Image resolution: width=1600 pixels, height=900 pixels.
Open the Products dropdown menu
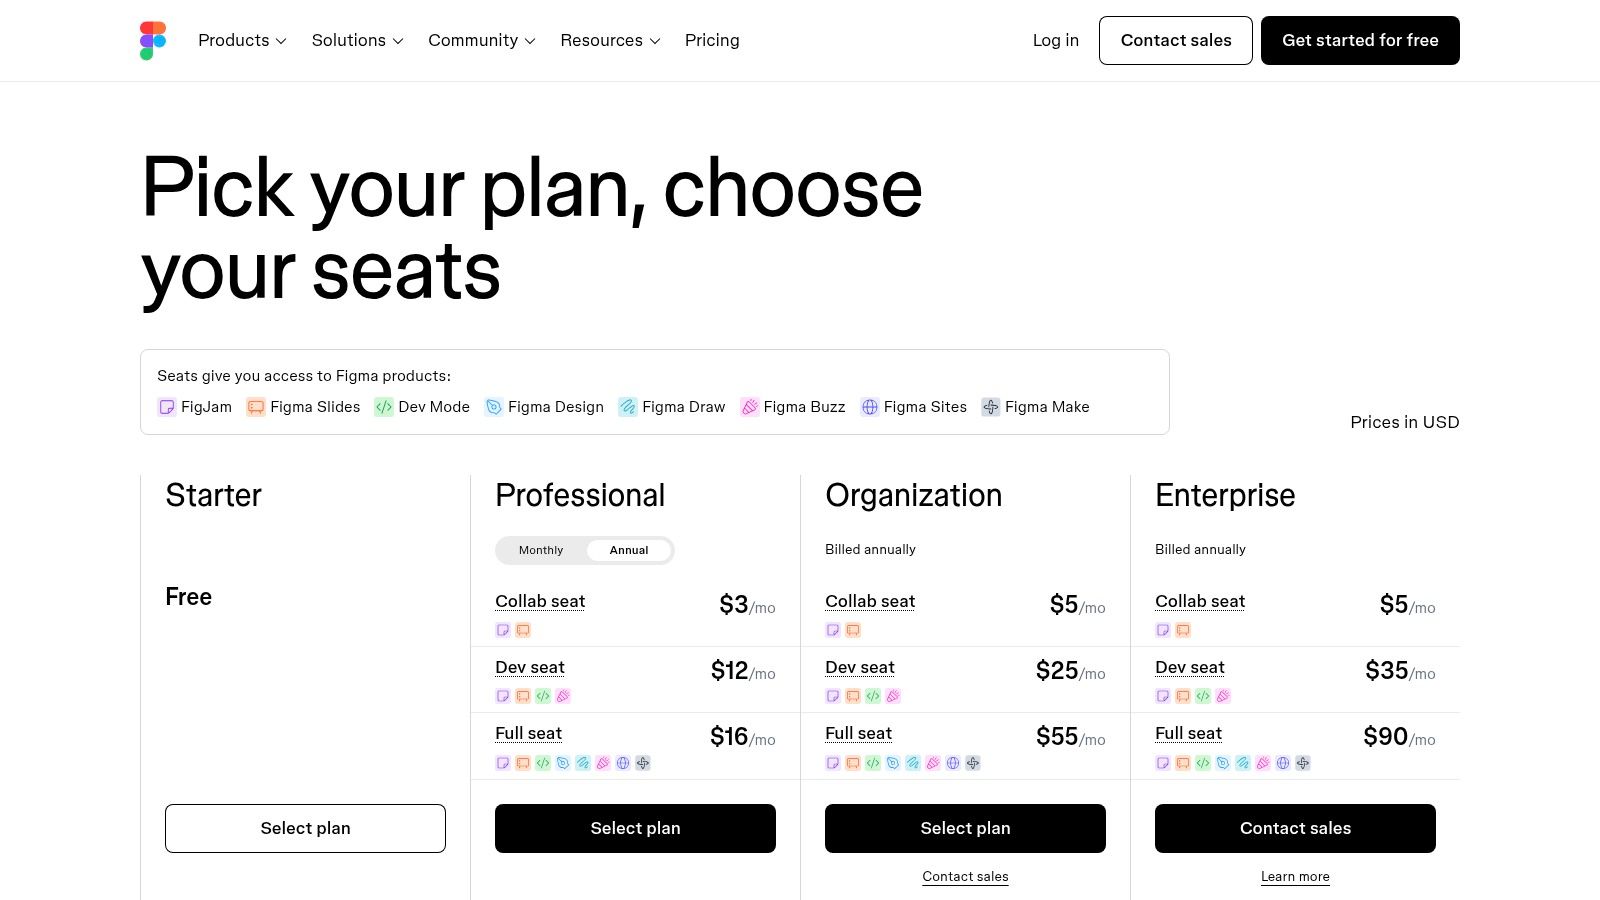(x=241, y=40)
